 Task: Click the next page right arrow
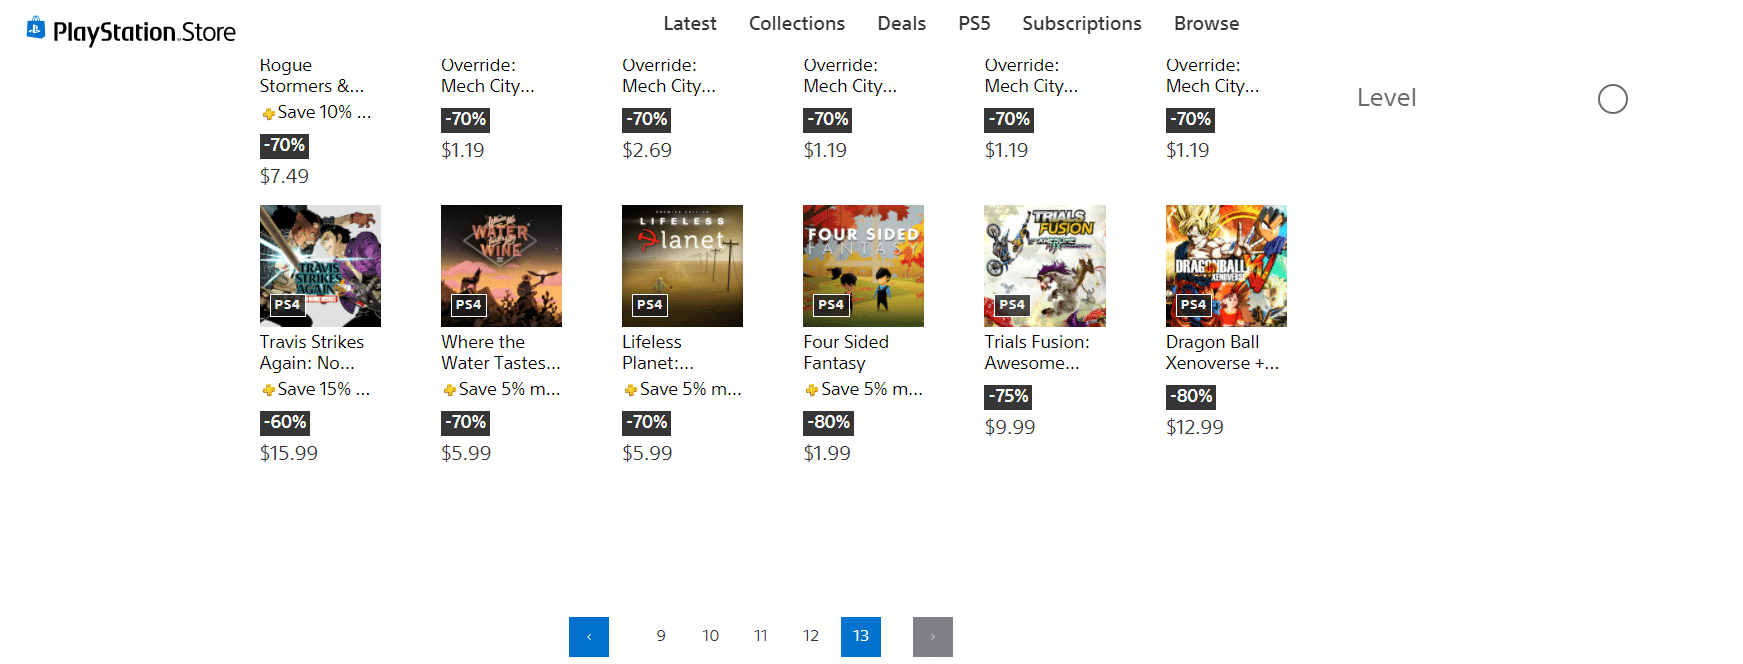point(932,636)
